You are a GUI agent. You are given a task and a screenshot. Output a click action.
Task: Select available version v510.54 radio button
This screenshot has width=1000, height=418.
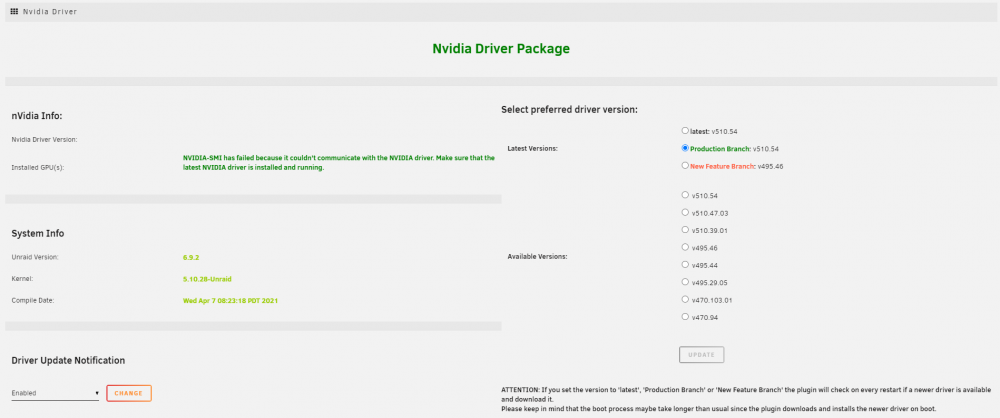point(685,195)
